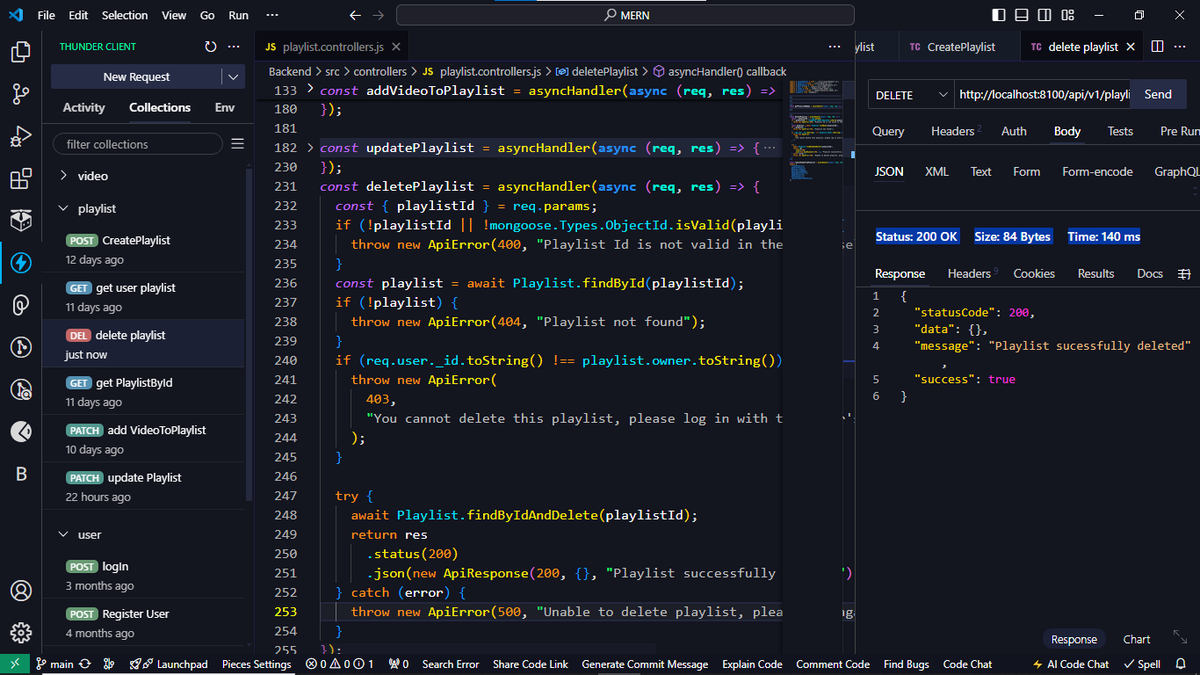The height and width of the screenshot is (675, 1200).
Task: Collapse the user collection
Action: [x=64, y=535]
